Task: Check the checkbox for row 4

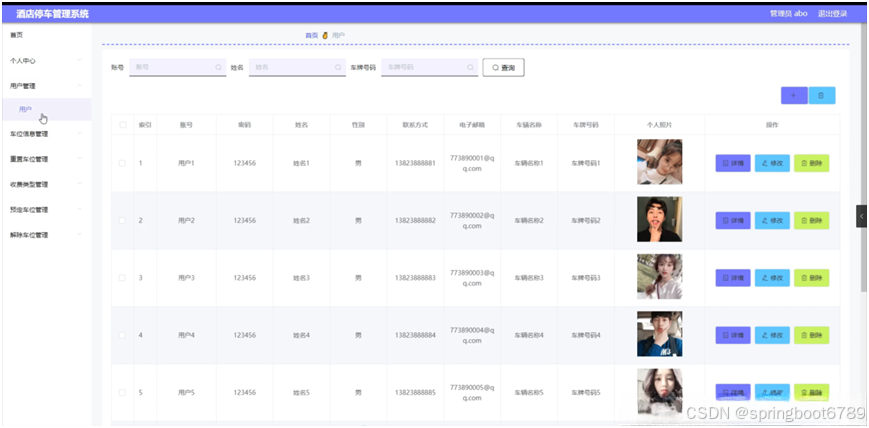Action: (x=122, y=335)
